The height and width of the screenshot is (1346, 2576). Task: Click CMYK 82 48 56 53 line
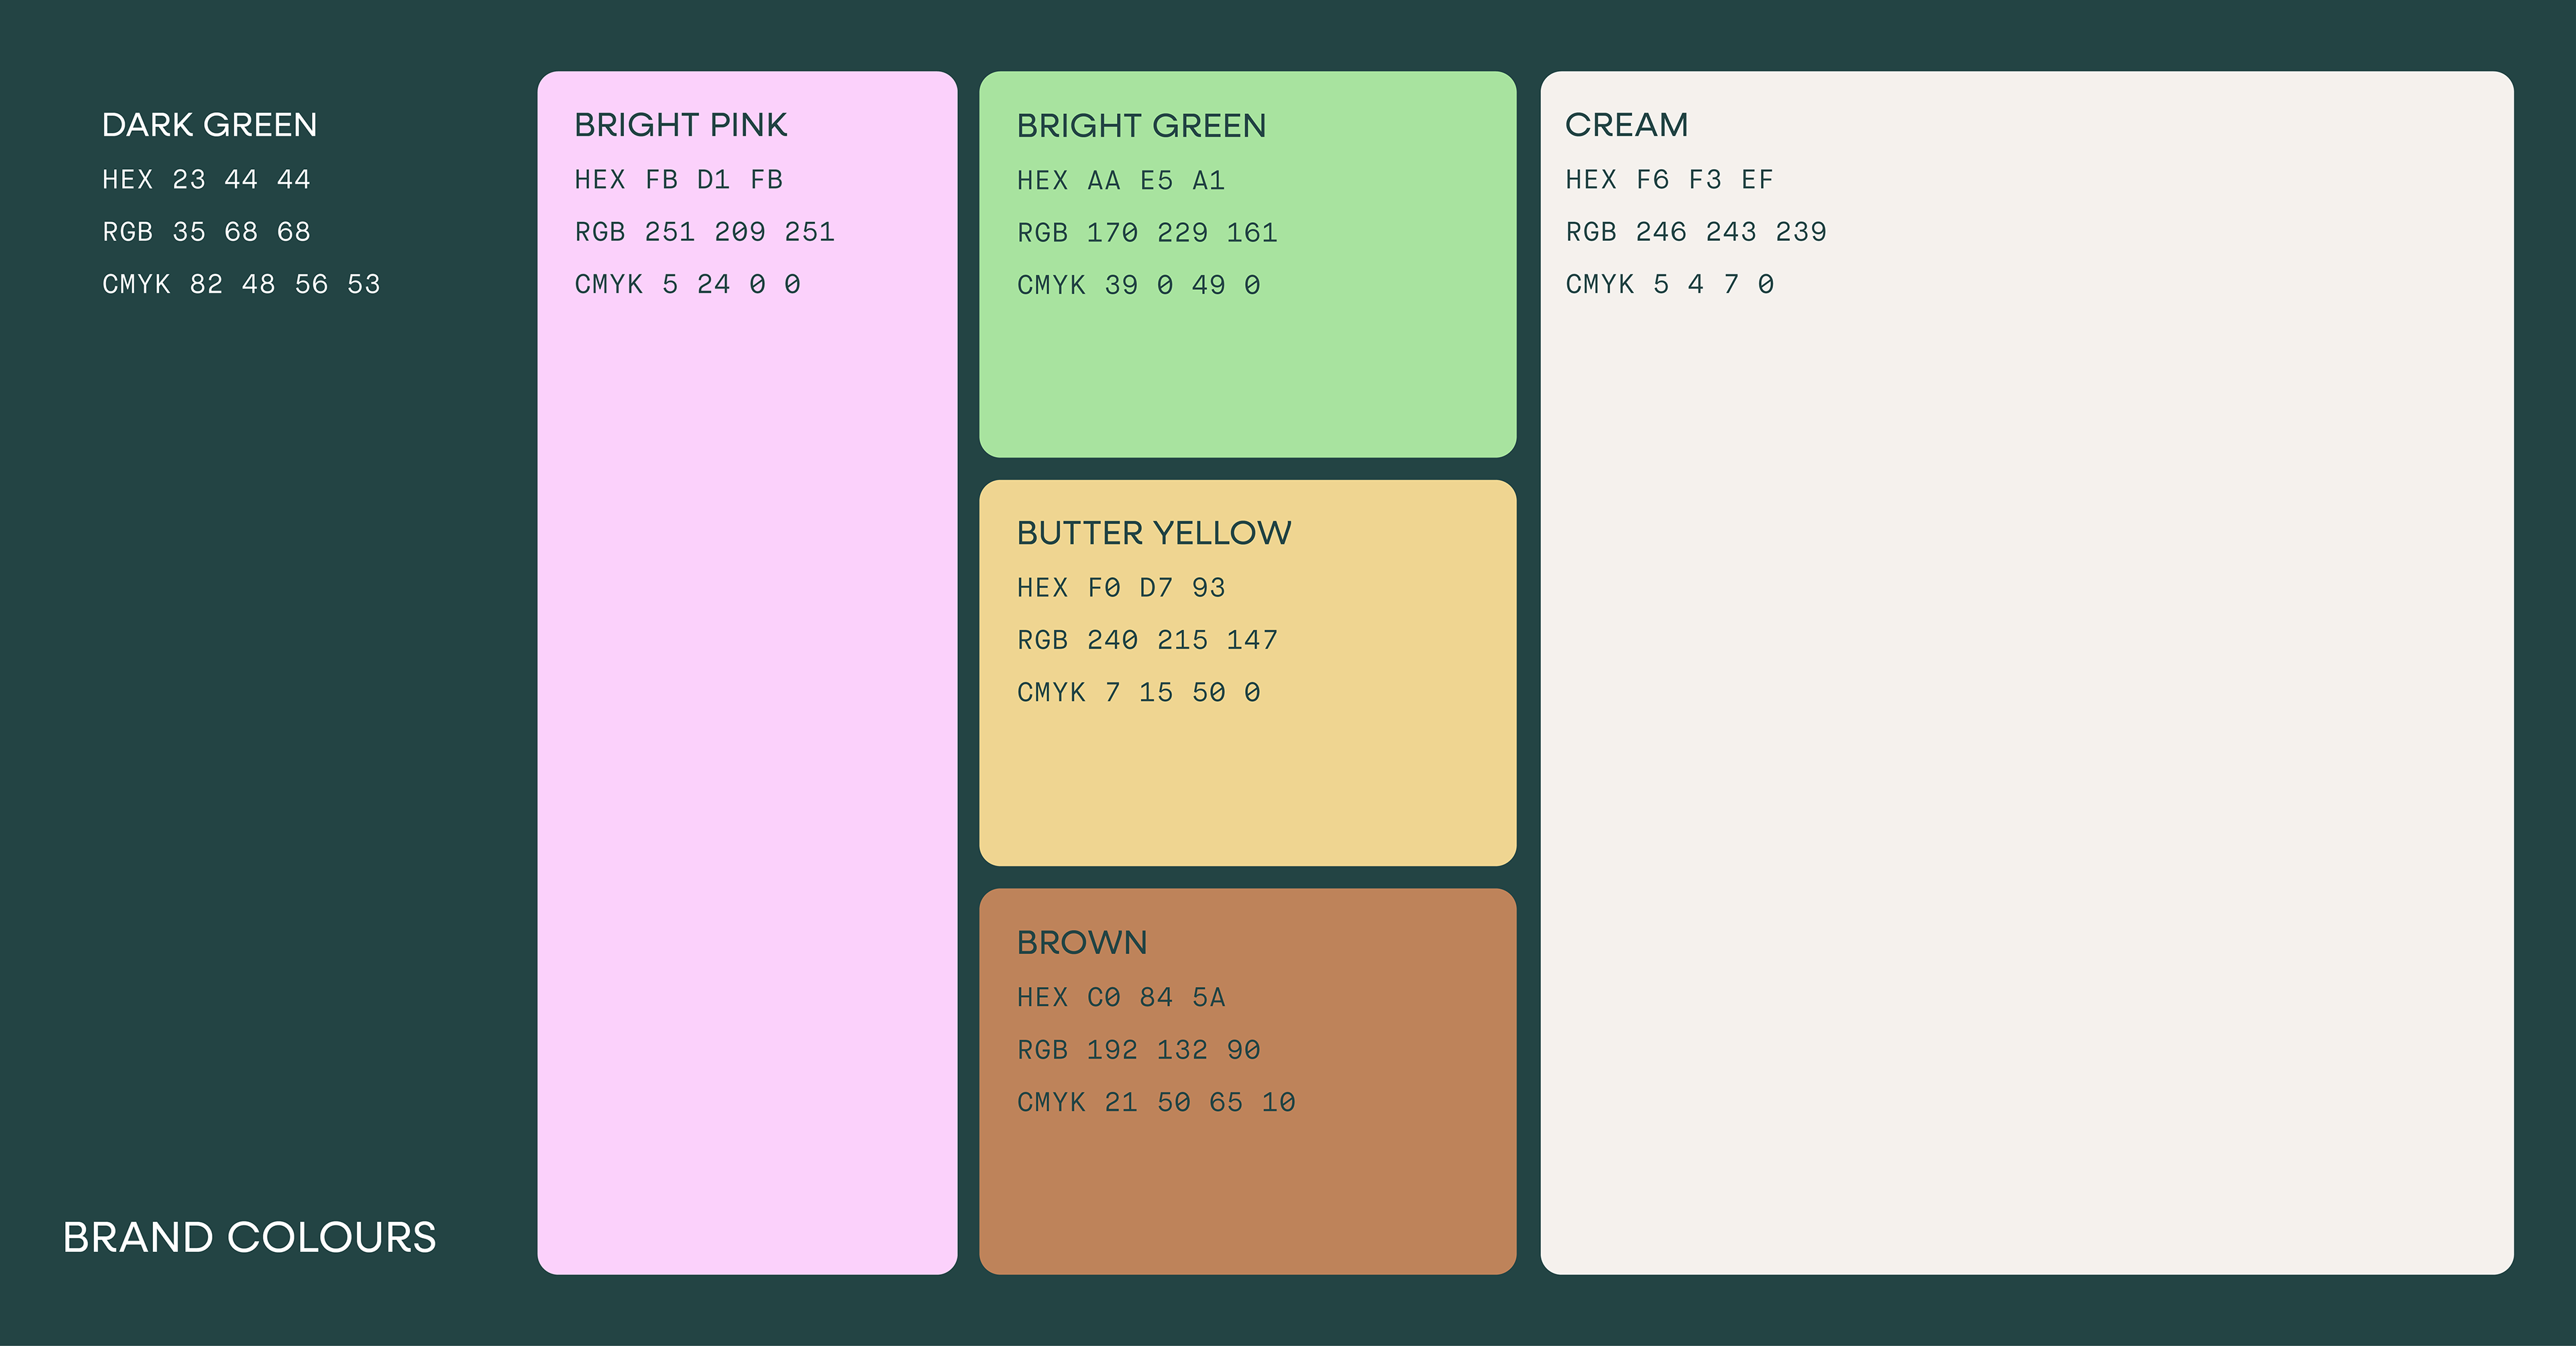click(x=241, y=284)
